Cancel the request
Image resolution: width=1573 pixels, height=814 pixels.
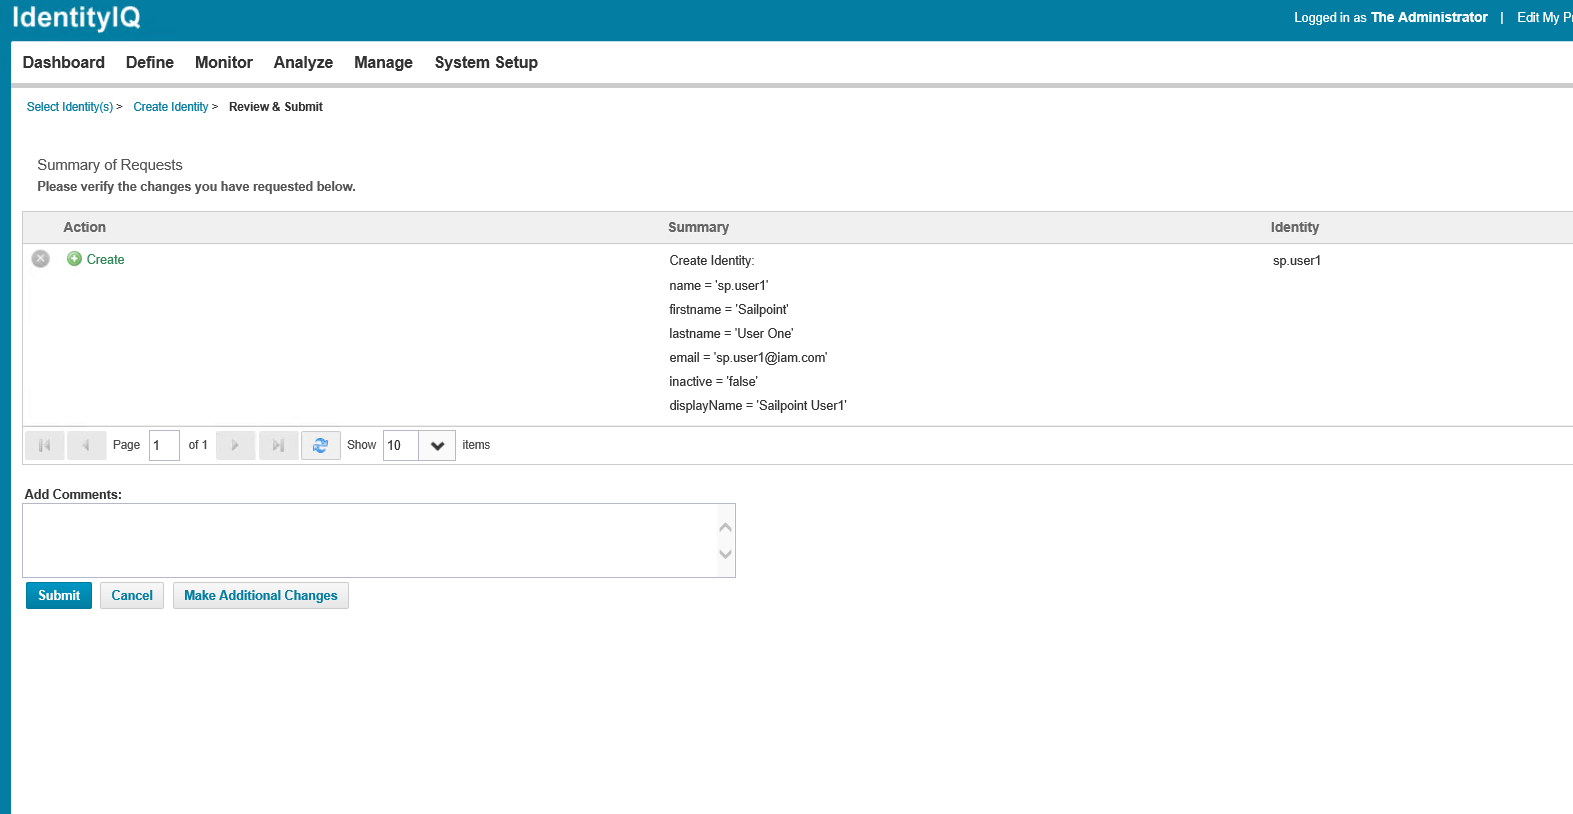(132, 595)
